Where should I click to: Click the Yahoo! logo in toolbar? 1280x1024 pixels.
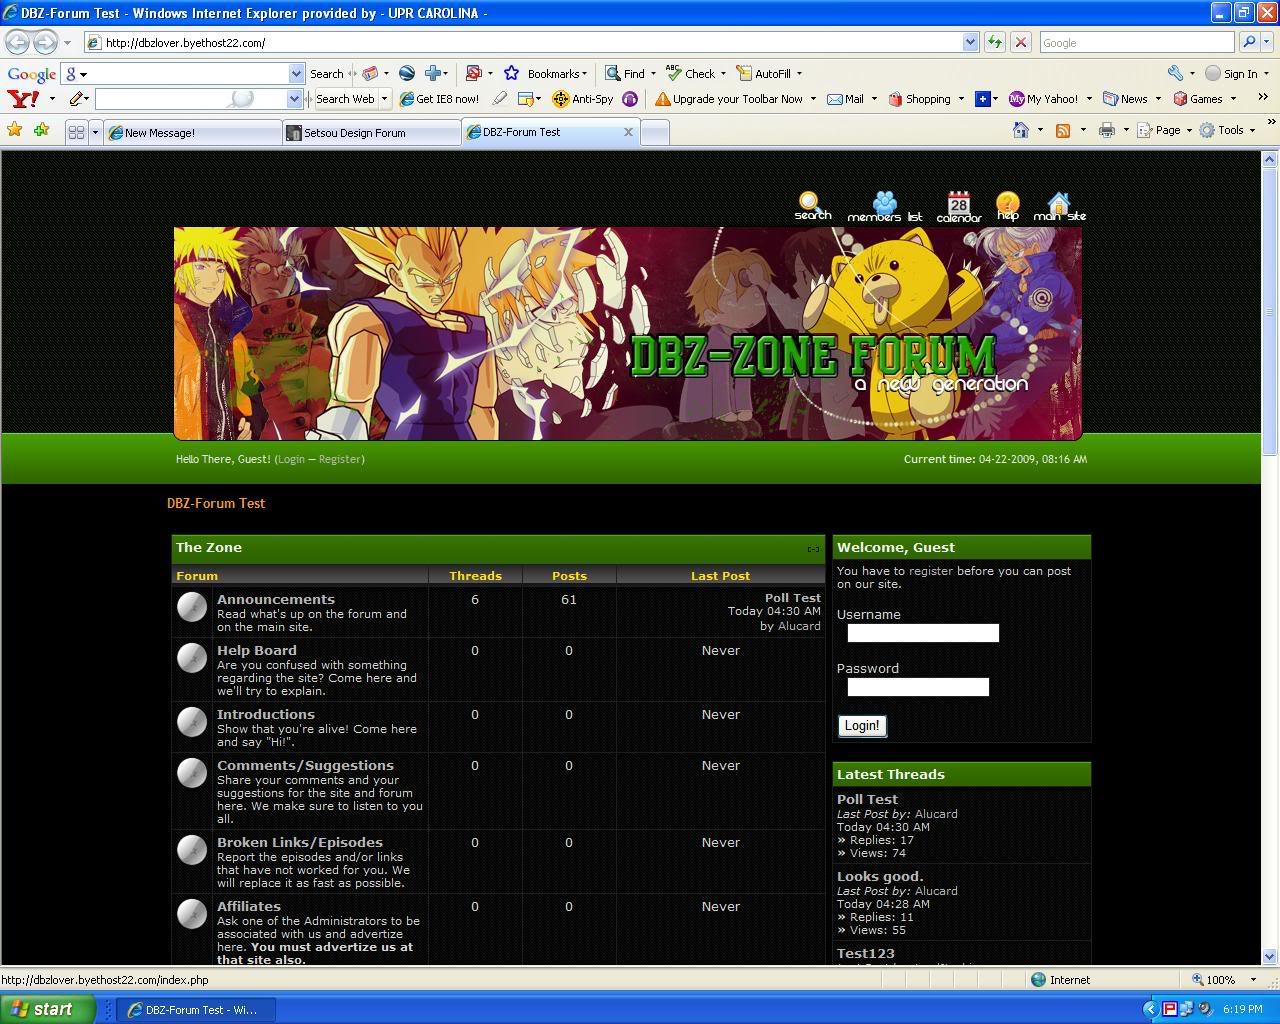click(23, 98)
